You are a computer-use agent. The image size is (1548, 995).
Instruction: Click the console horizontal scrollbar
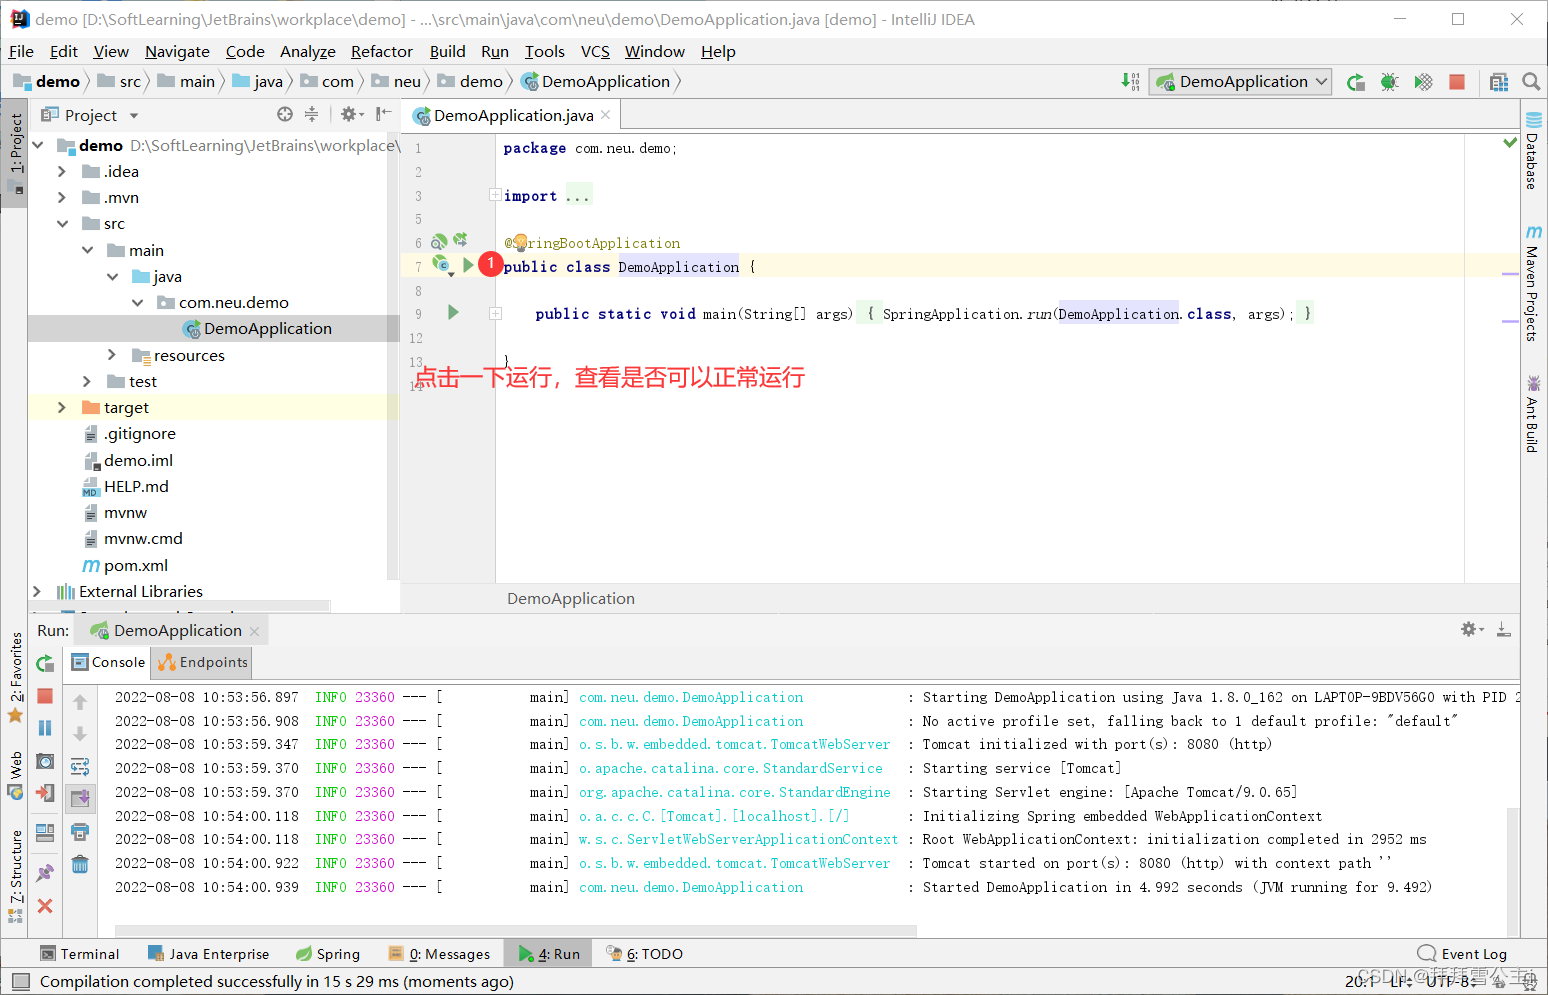pos(516,930)
